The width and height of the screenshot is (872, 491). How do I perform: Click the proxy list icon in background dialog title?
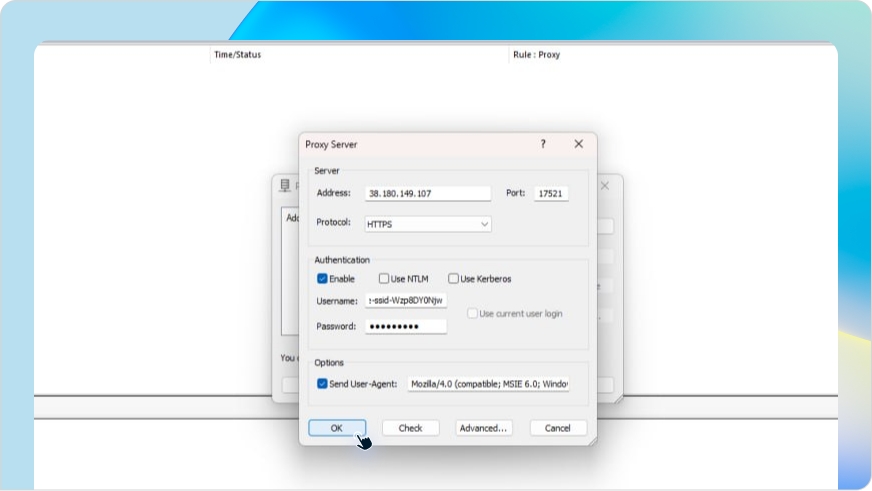286,186
